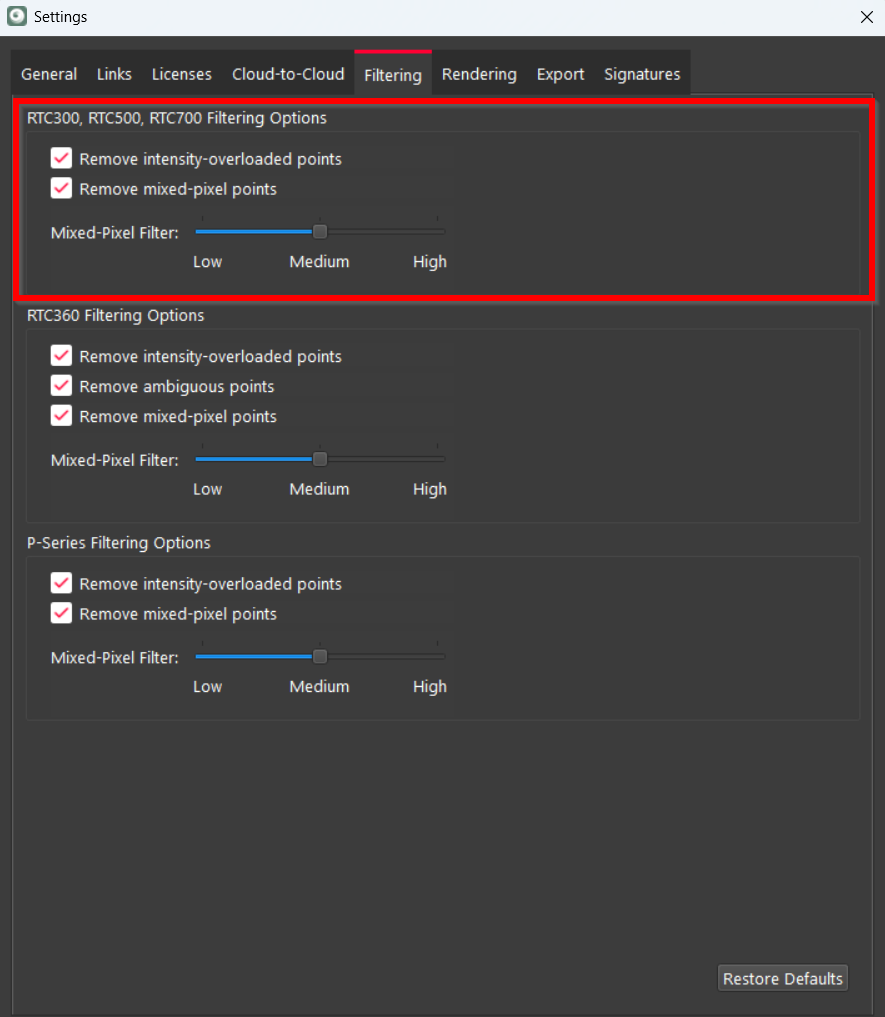
Task: Disable RTC360 Remove intensity-overloaded points
Action: (x=61, y=355)
